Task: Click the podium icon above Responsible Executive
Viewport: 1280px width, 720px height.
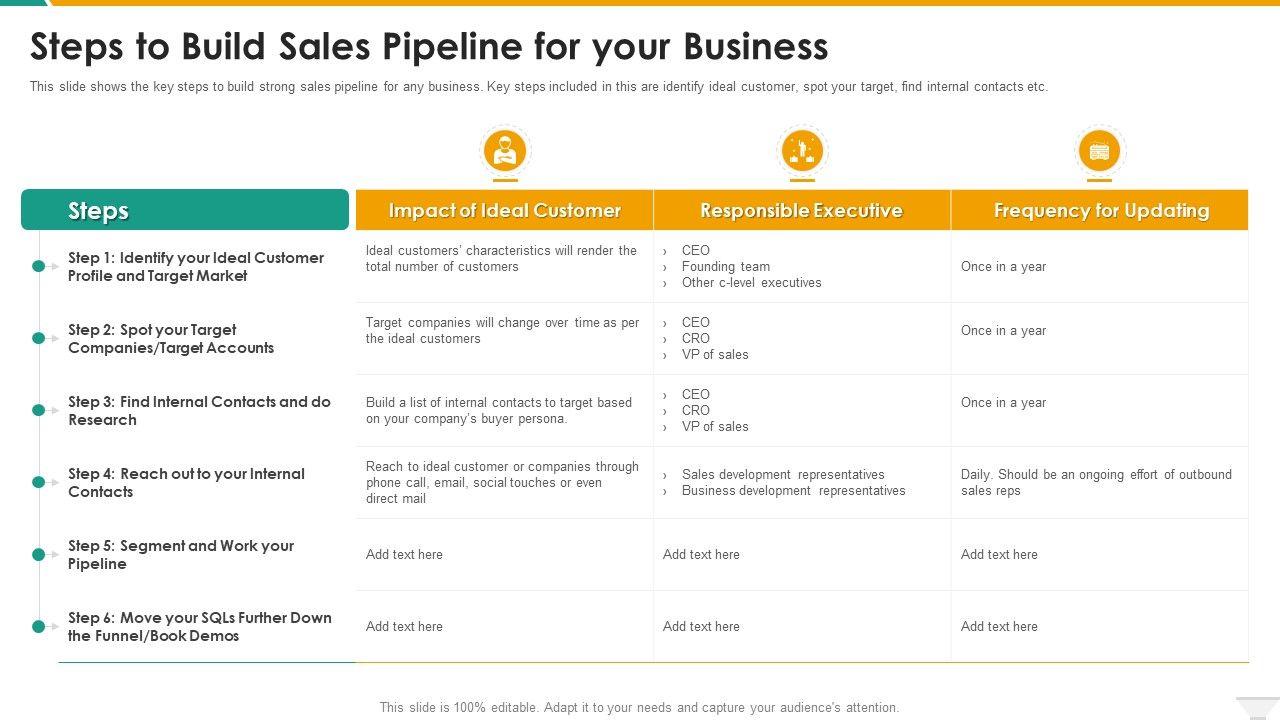Action: coord(802,151)
